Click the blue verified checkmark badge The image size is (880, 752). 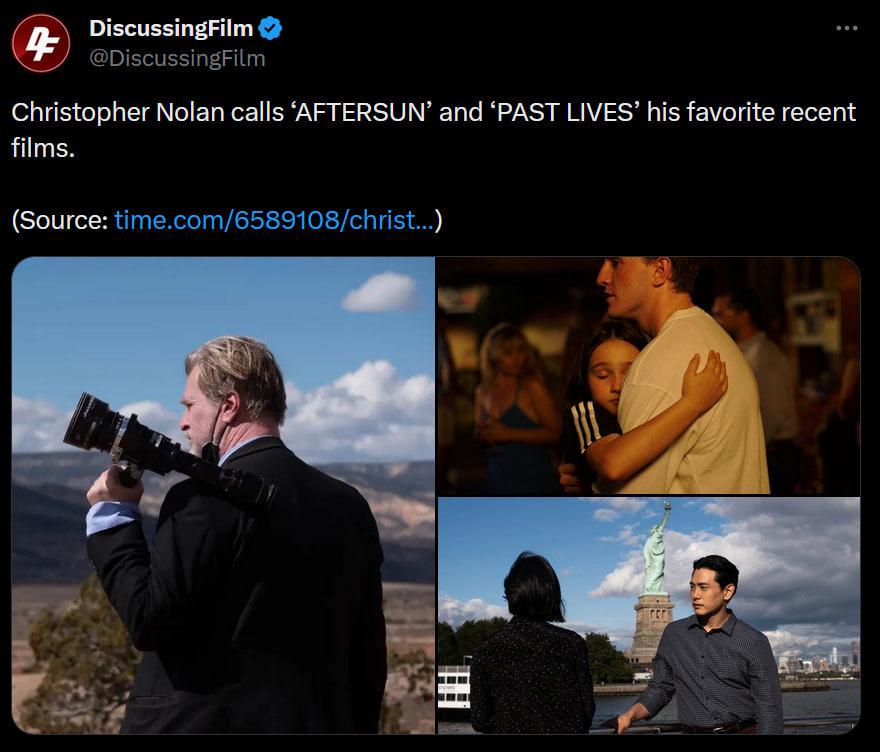(x=271, y=28)
